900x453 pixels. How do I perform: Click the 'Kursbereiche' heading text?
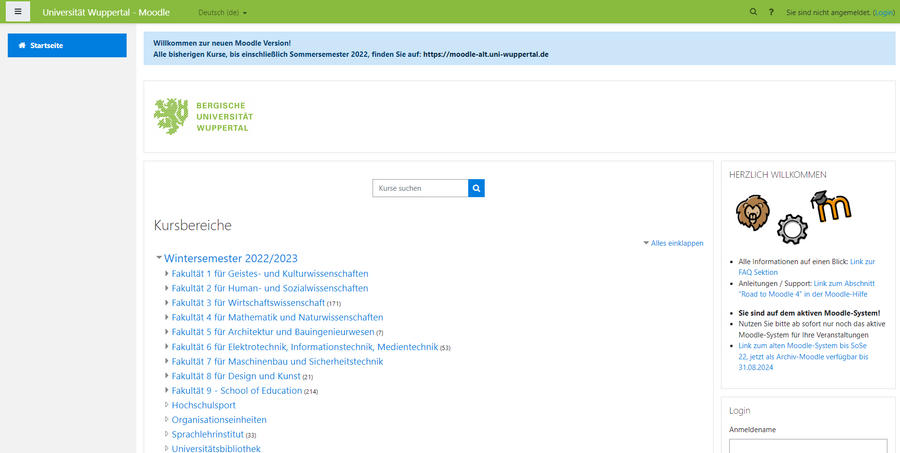point(193,226)
